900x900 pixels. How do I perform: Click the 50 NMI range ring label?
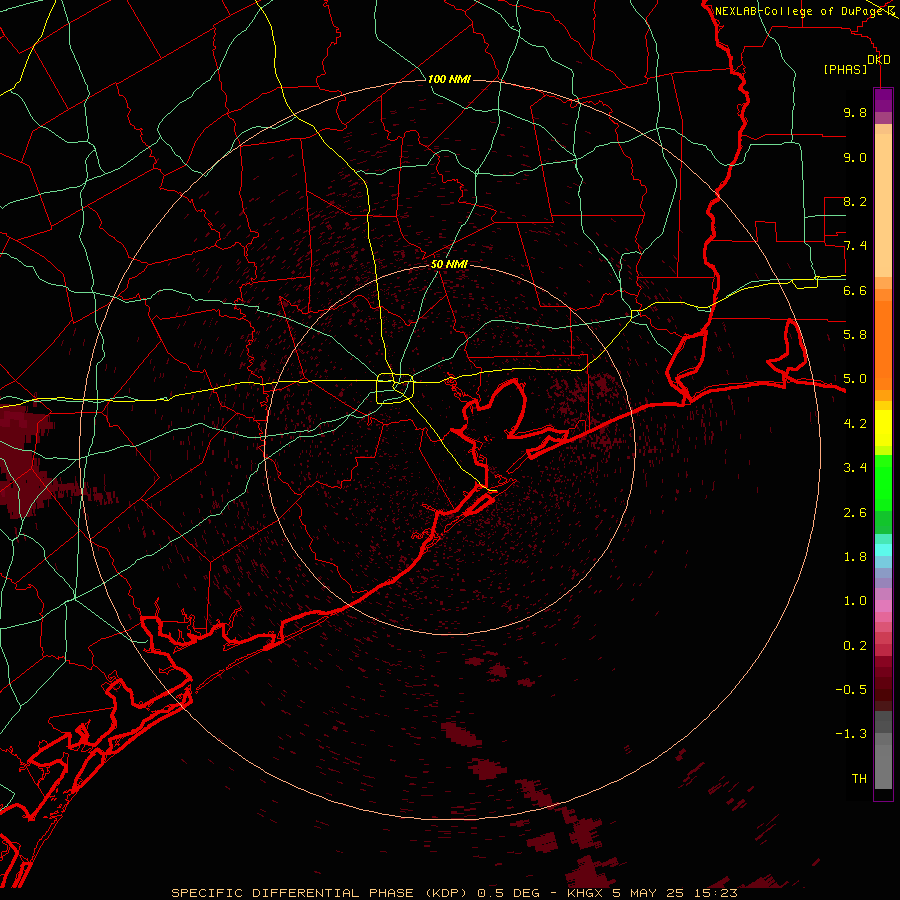449,264
